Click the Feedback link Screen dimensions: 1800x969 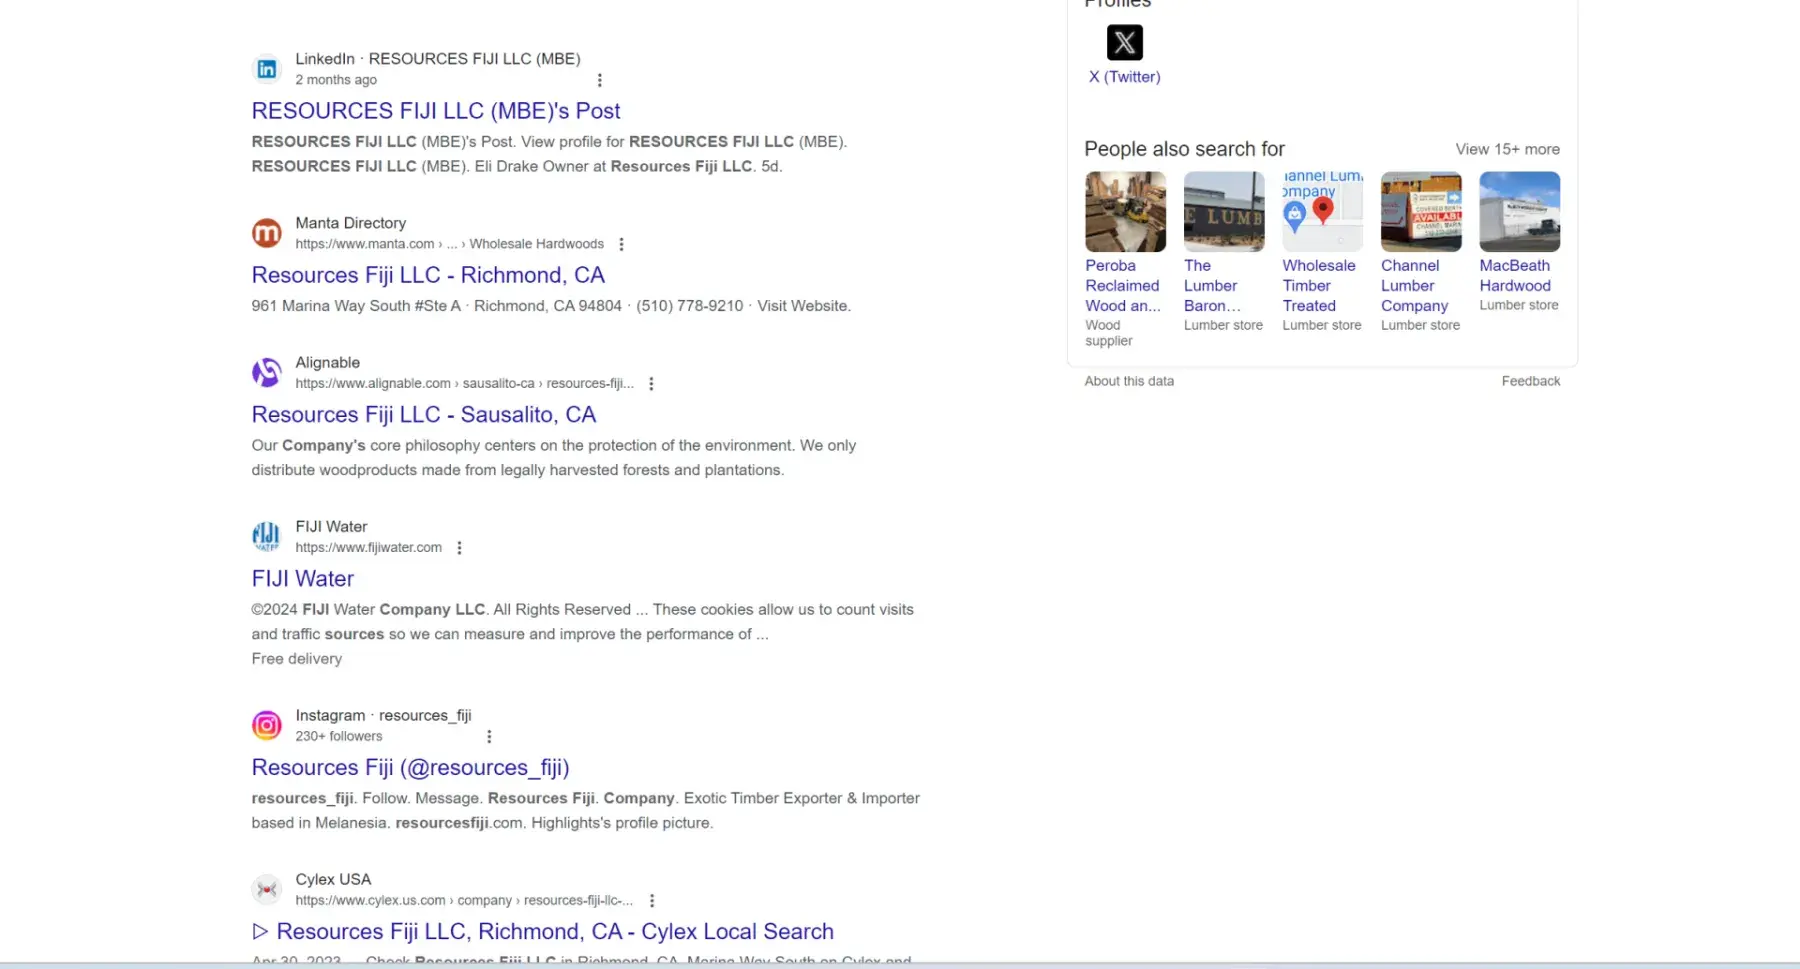click(x=1529, y=381)
